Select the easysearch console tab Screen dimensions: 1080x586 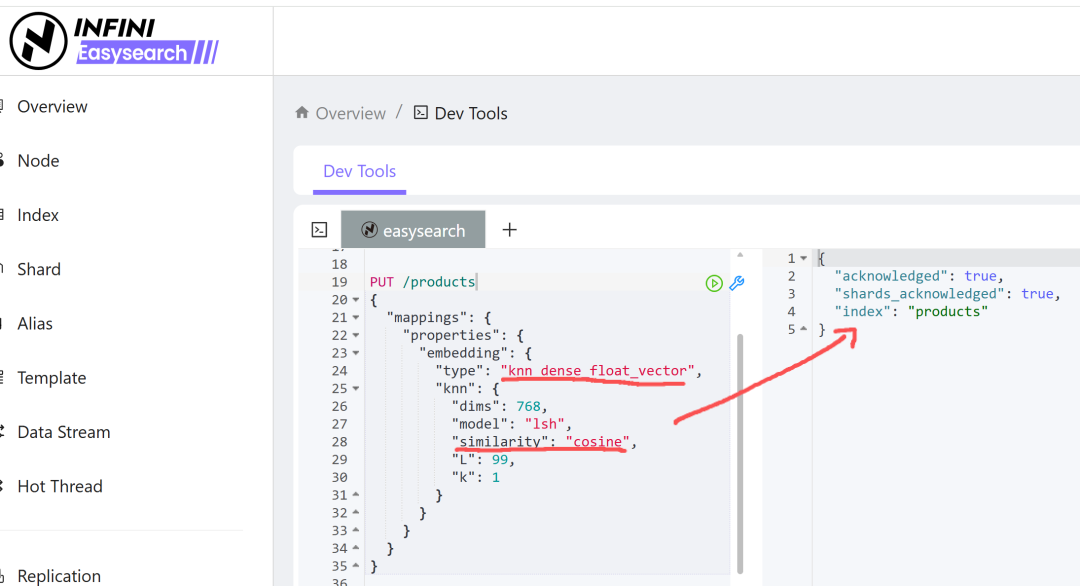(413, 230)
